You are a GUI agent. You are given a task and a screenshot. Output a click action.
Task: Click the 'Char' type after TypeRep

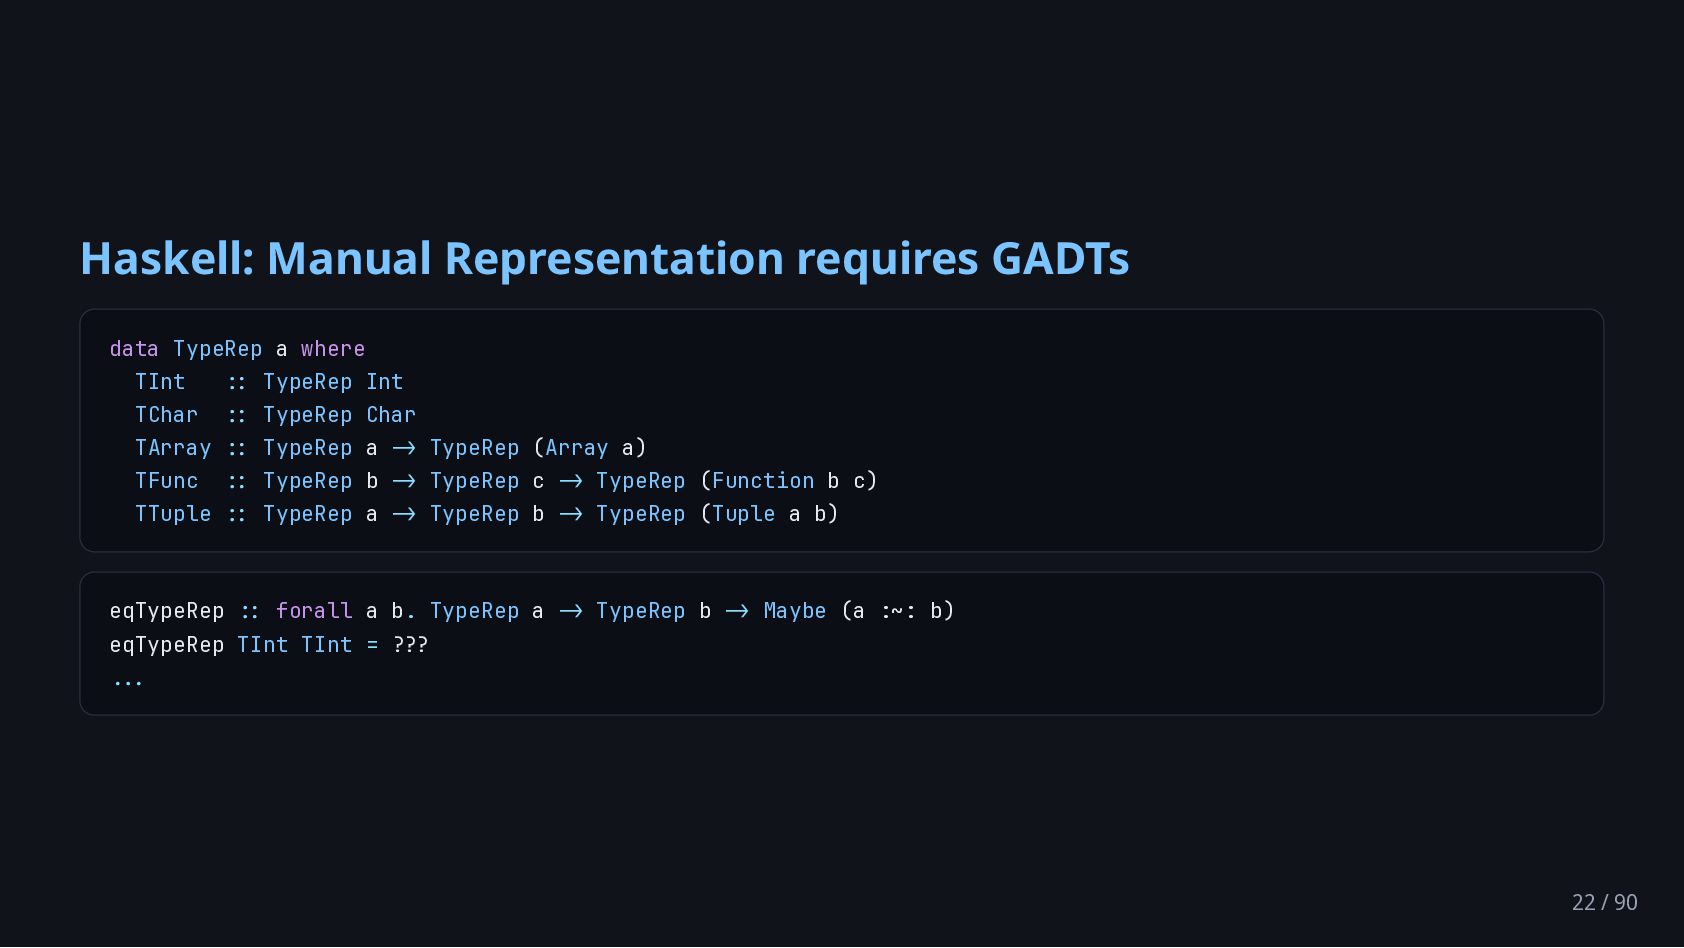point(391,415)
